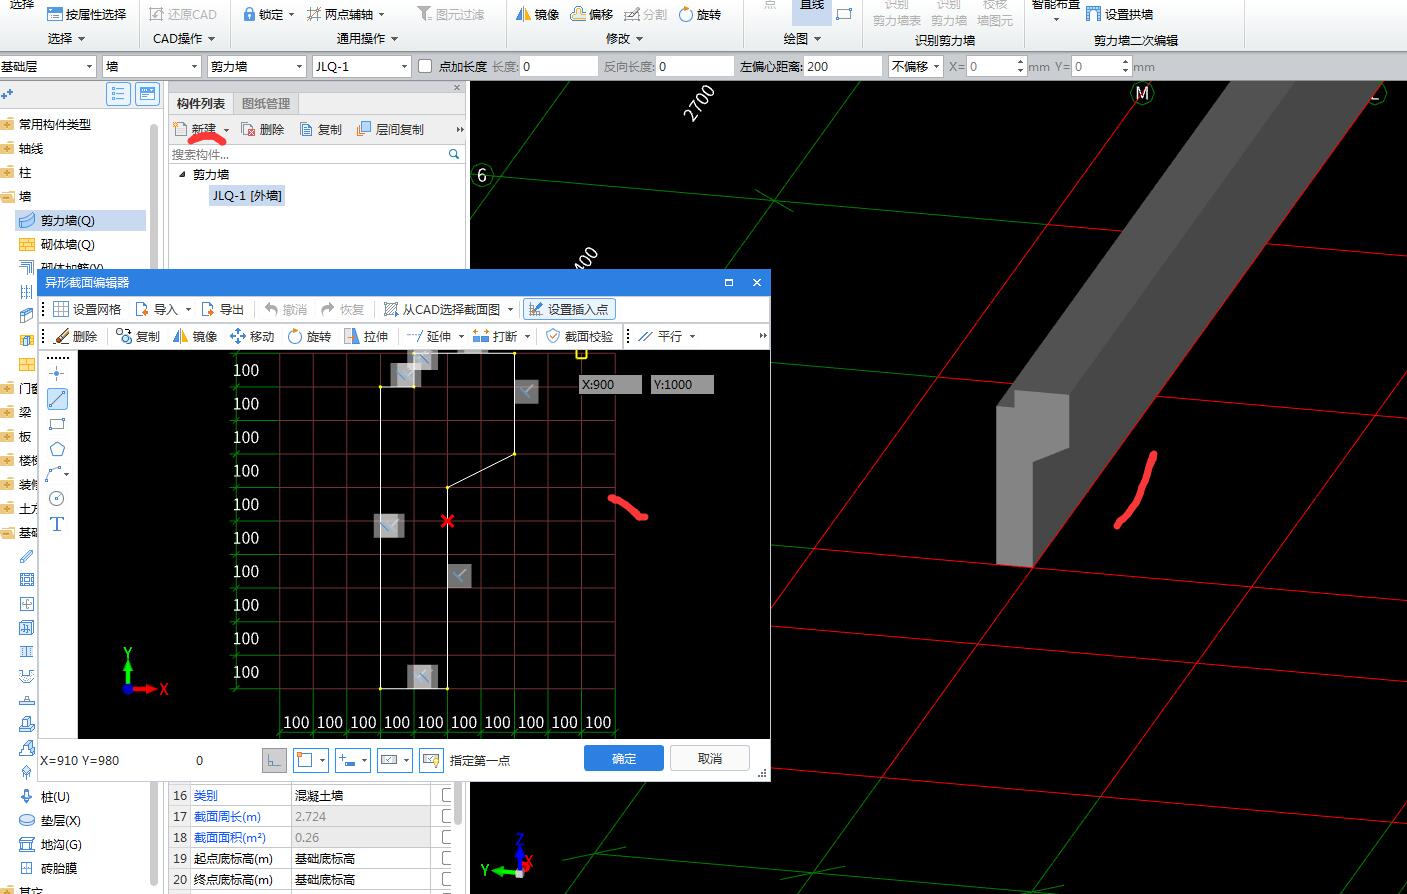Click 截面校验 section validation
1407x894 pixels.
point(580,336)
